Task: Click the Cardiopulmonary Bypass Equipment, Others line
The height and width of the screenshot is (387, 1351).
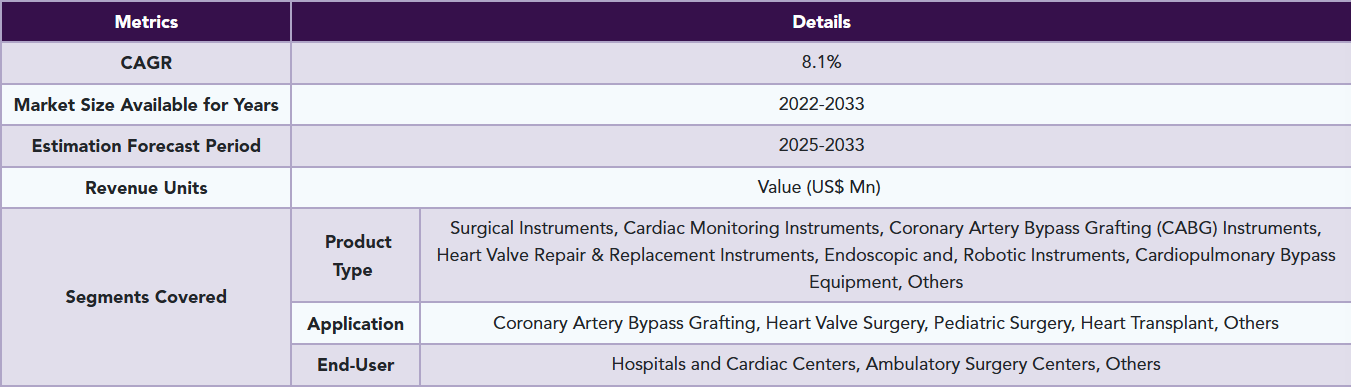Action: pyautogui.click(x=886, y=282)
